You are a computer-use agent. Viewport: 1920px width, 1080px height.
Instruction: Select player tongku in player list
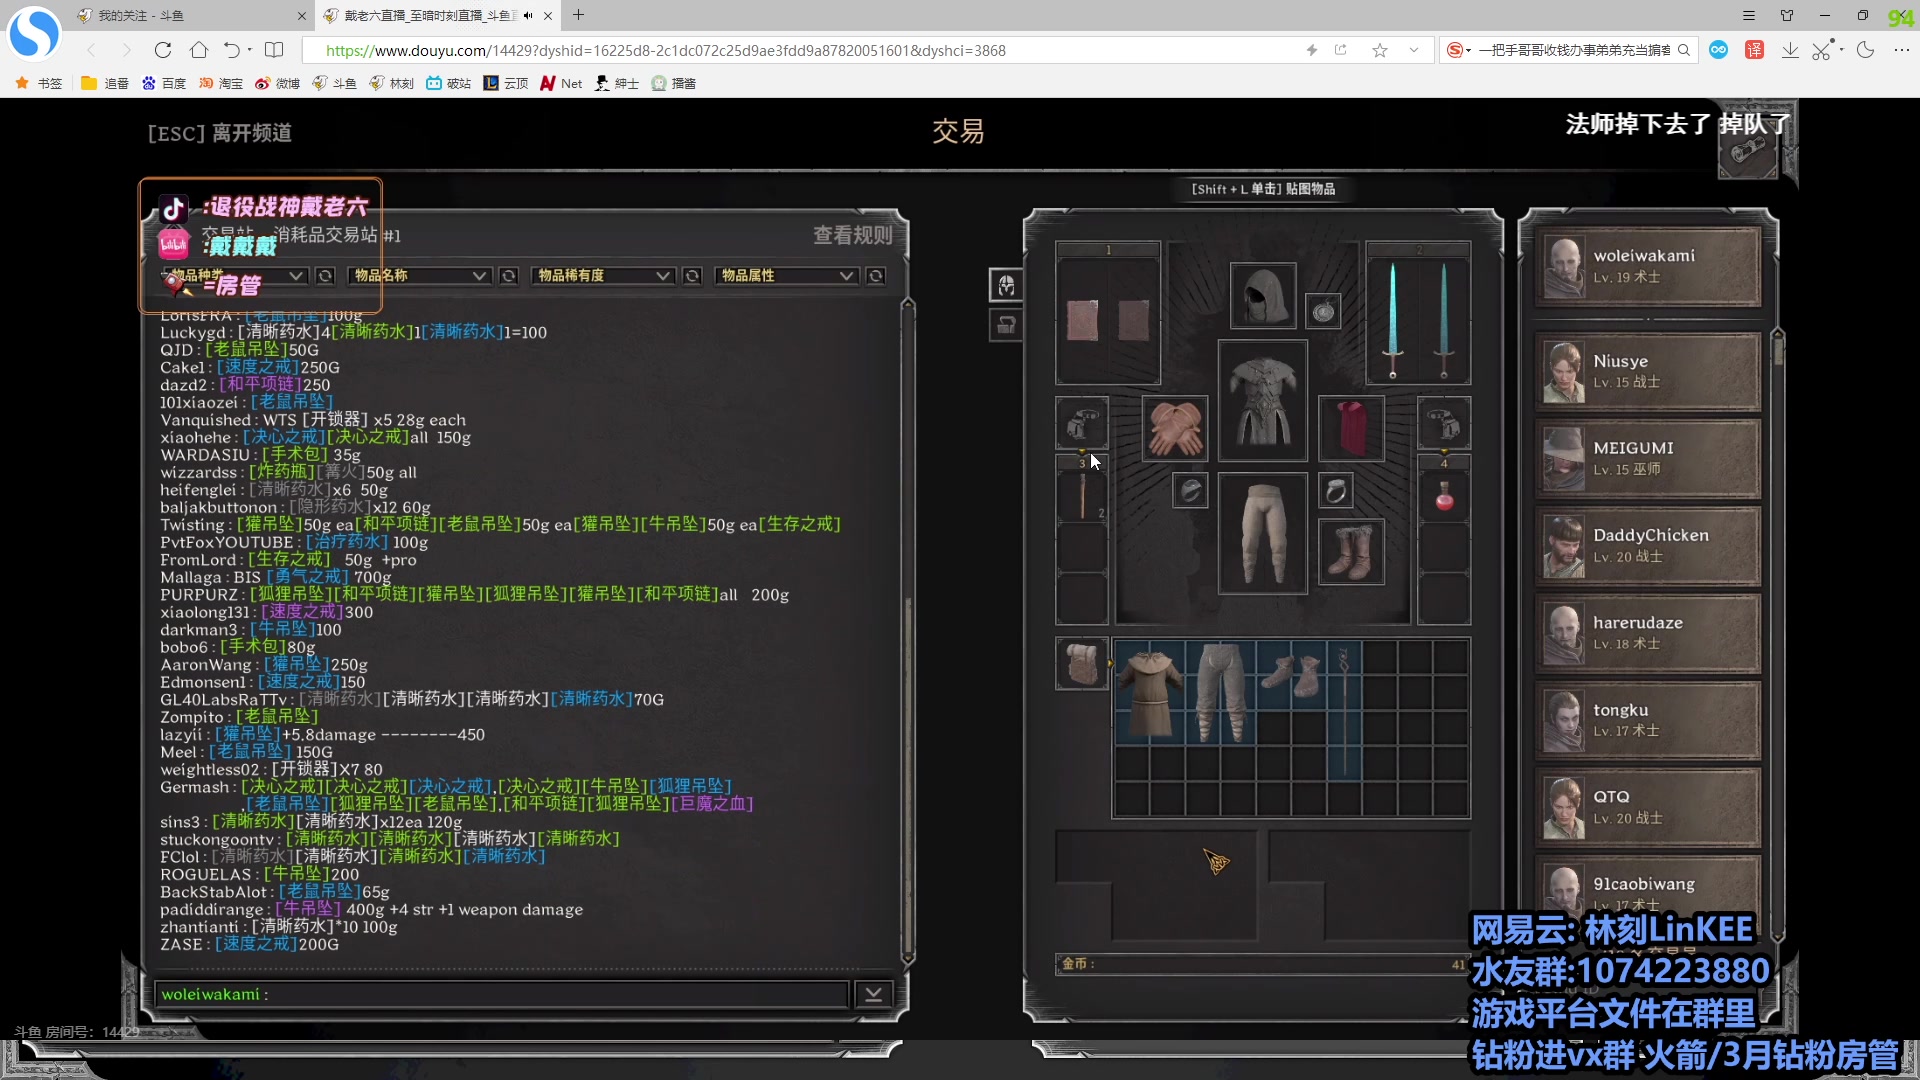tap(1648, 719)
